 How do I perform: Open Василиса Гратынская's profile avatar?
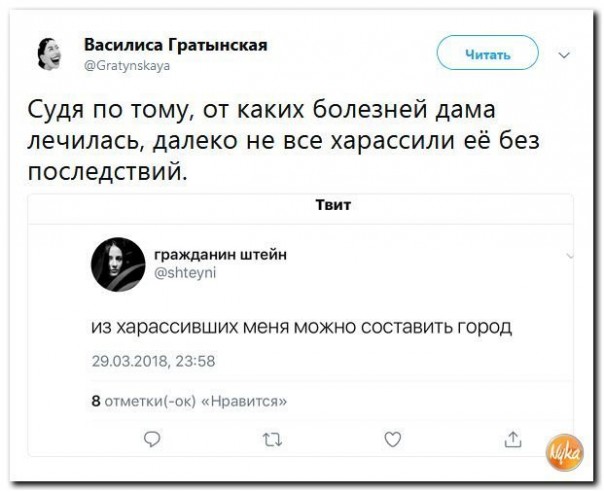[50, 54]
